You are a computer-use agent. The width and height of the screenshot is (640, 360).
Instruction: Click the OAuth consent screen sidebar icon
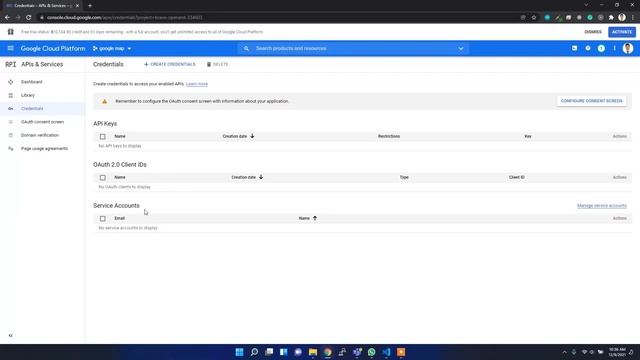click(x=11, y=122)
